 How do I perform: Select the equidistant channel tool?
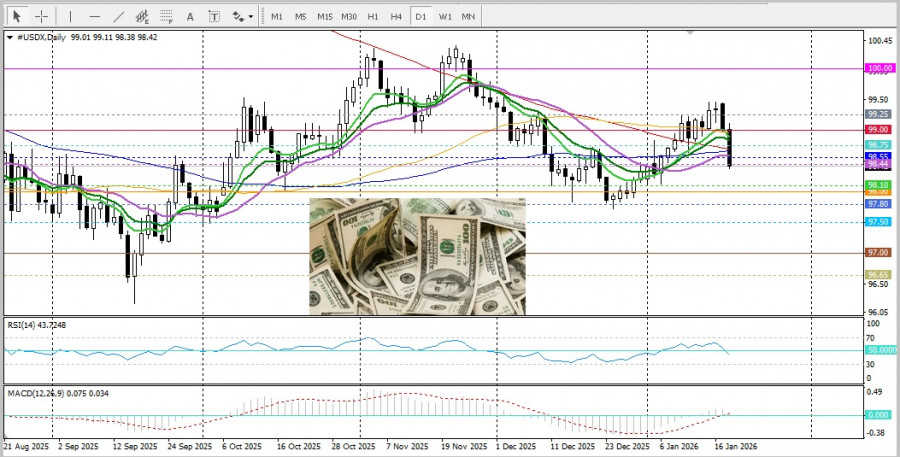143,16
